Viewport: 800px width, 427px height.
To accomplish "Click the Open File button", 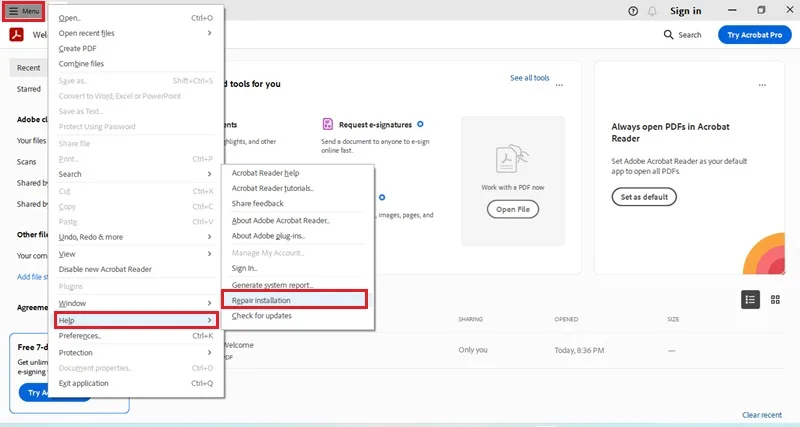I will [513, 209].
